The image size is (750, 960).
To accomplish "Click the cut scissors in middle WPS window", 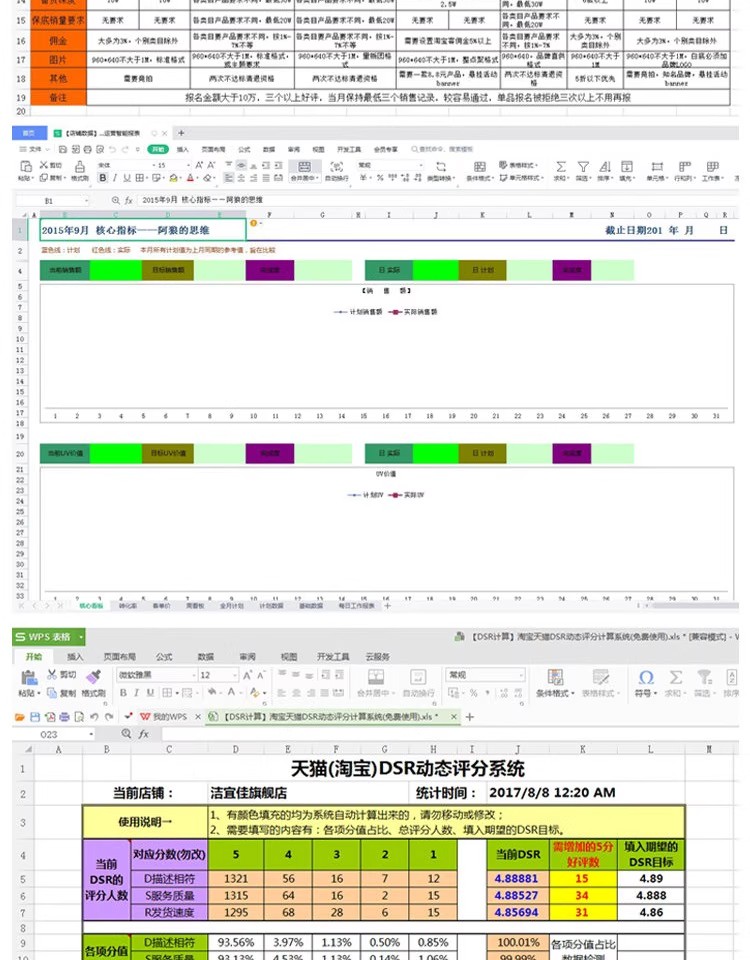I will click(44, 165).
